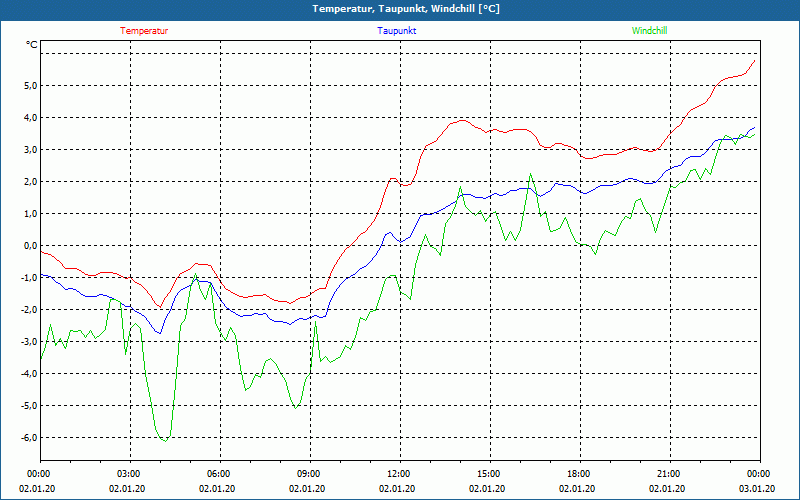Click the 5,0 y-axis value
The height and width of the screenshot is (500, 800).
coord(31,86)
